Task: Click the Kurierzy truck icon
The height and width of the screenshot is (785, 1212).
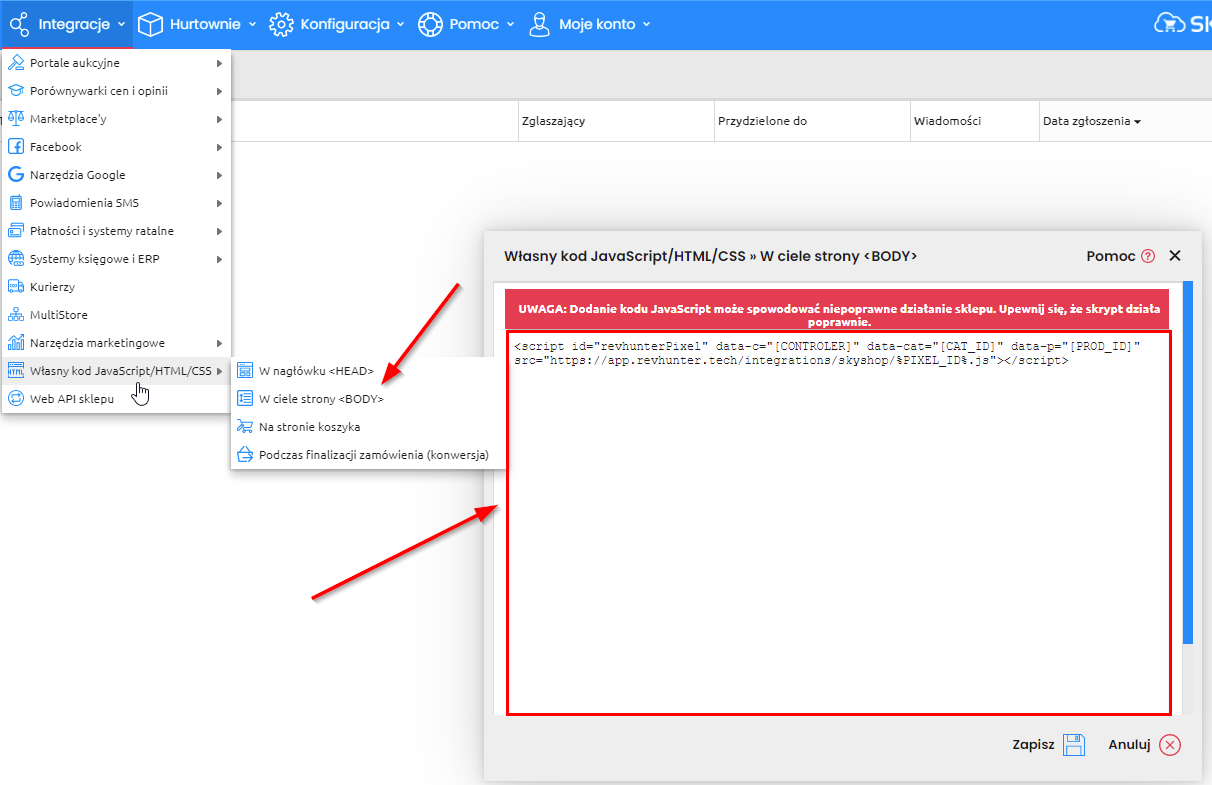Action: (16, 287)
